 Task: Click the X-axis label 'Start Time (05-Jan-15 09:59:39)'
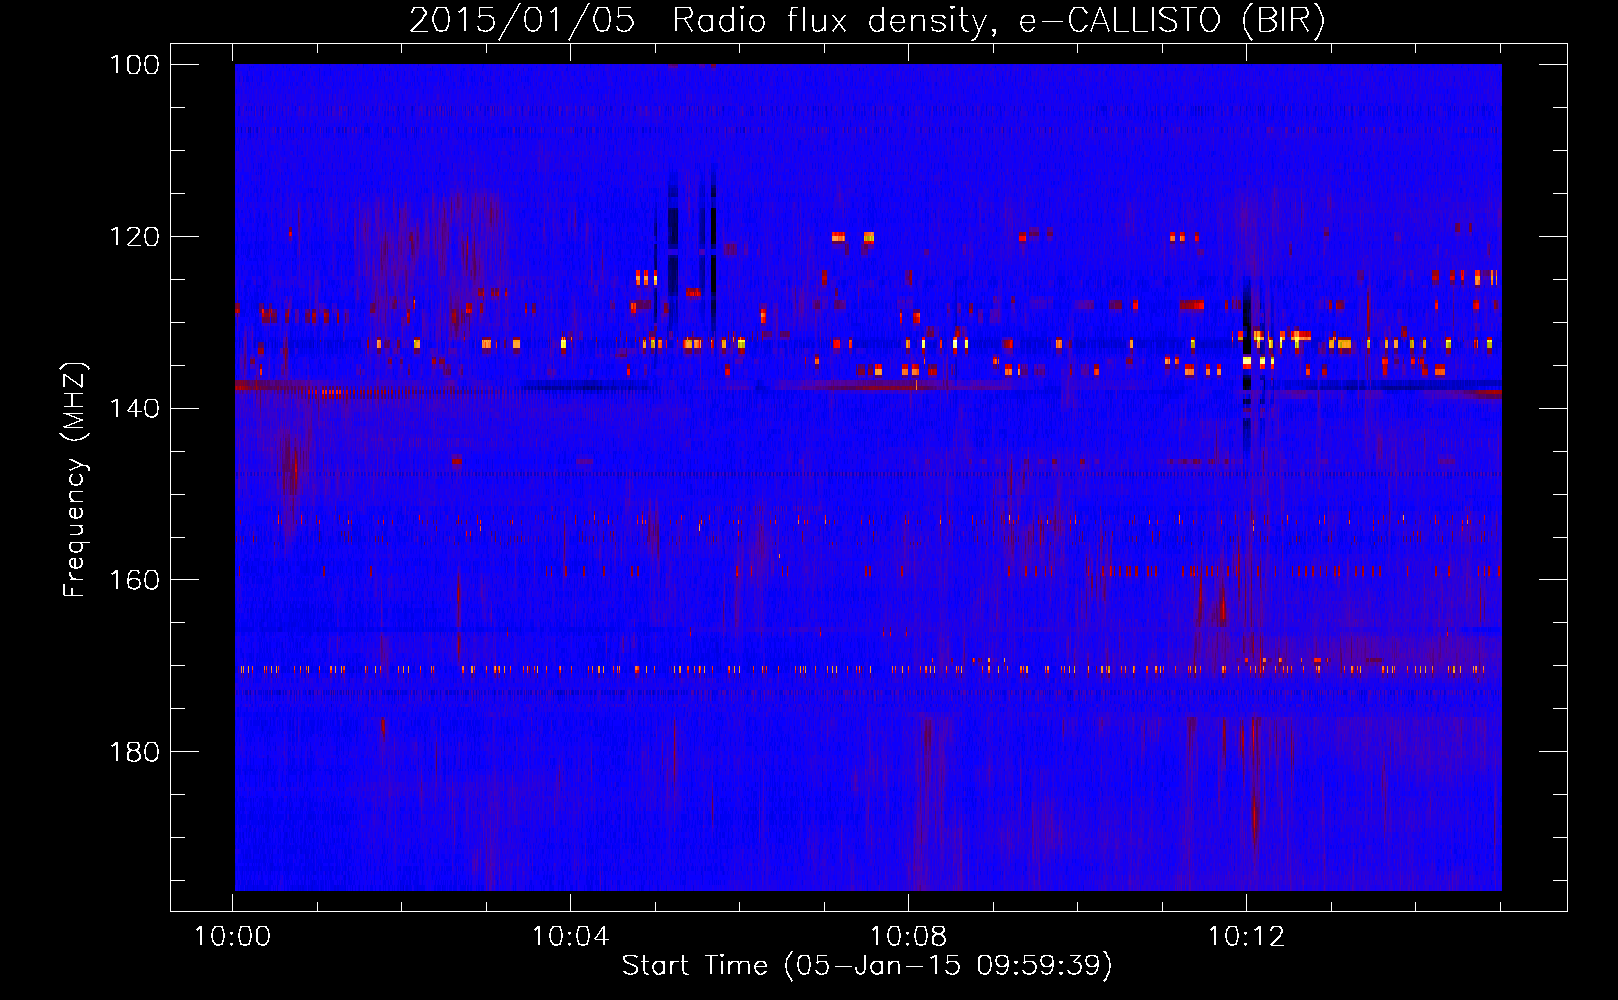[867, 966]
